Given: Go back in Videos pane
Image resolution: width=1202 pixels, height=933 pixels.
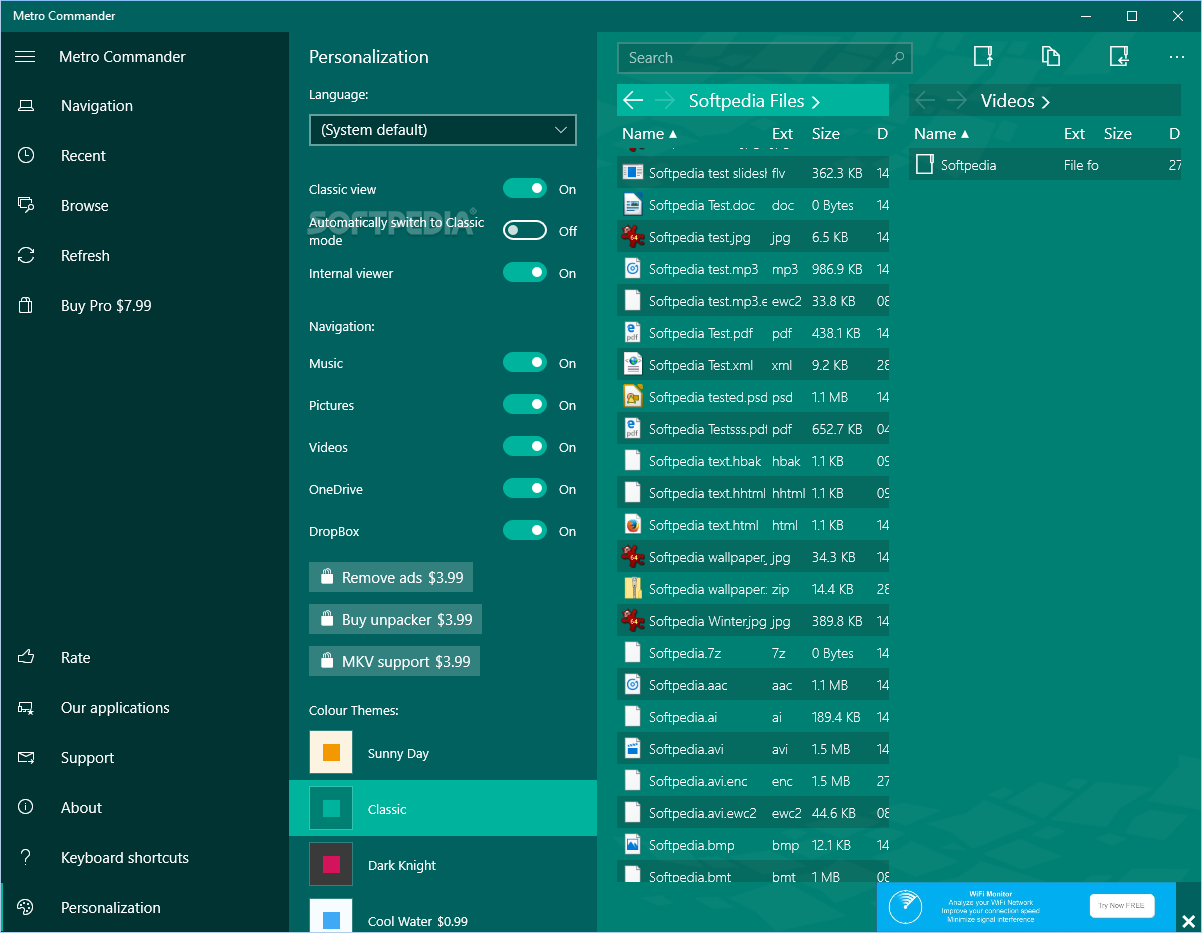Looking at the screenshot, I should 925,101.
